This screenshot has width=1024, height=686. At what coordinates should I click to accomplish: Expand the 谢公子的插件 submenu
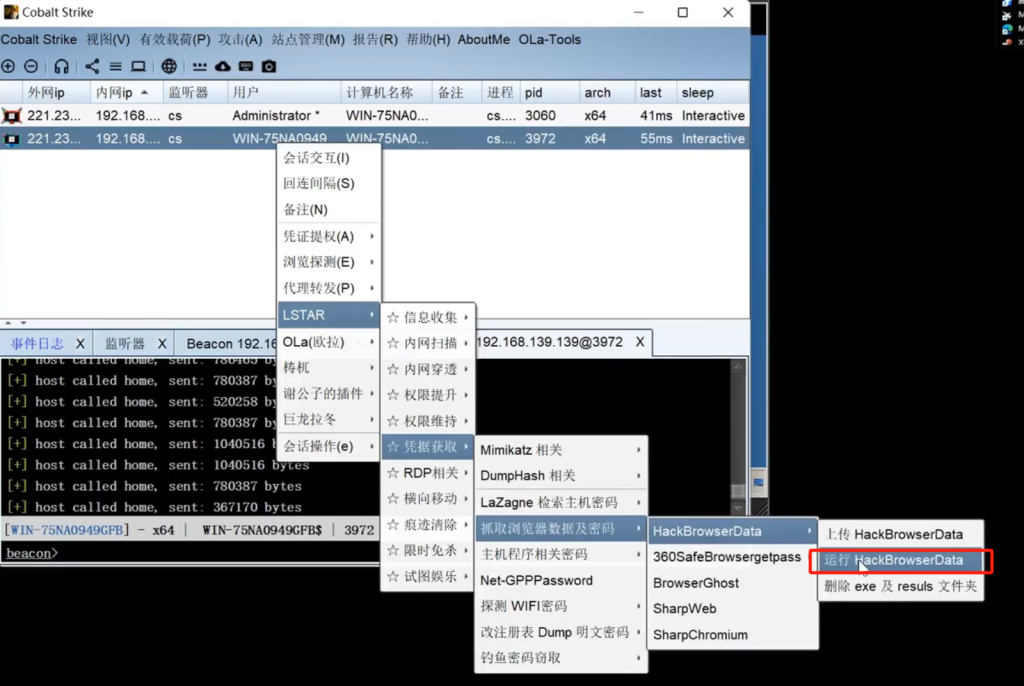click(328, 393)
